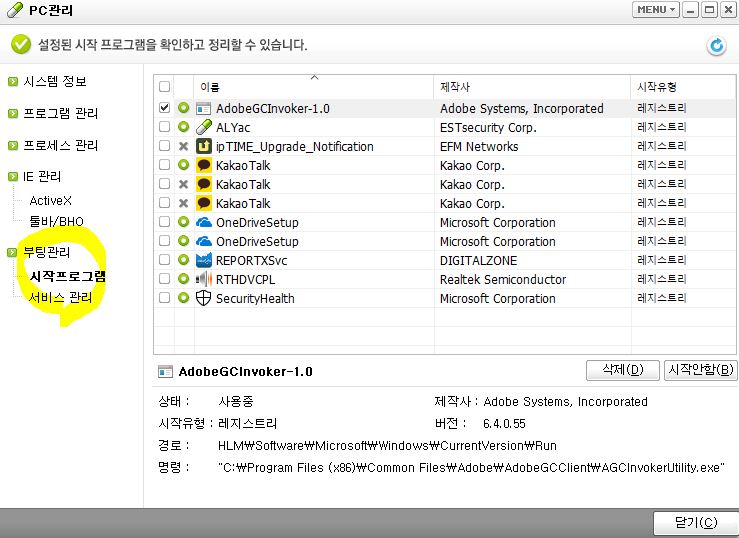Click the X status icon of ipTIME_Upgrade_Notification

click(183, 146)
